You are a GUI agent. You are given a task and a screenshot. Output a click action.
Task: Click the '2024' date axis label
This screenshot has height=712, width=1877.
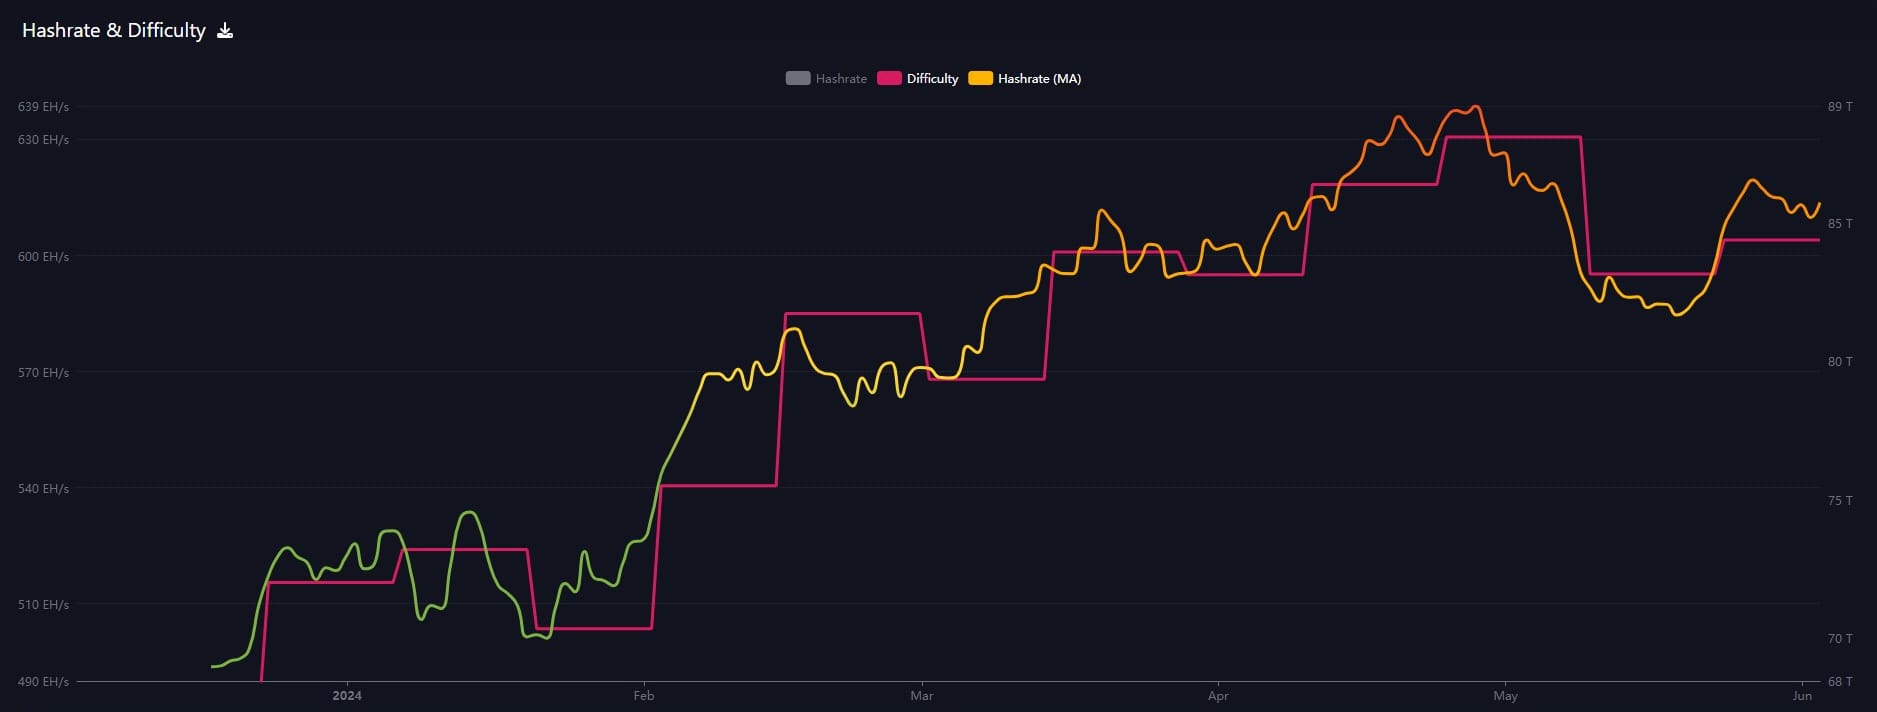pos(347,696)
